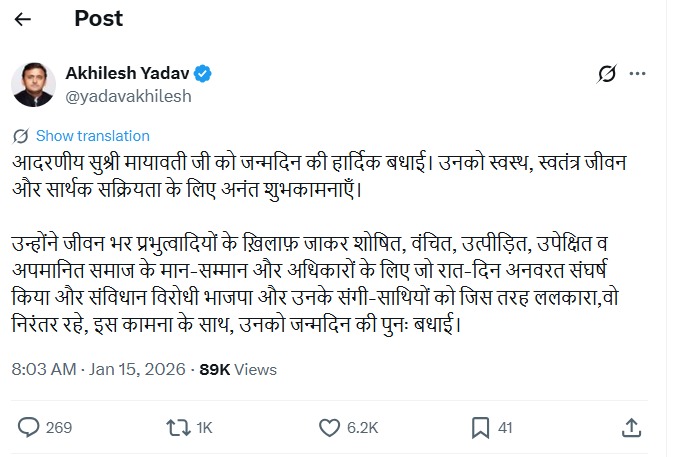Click the translate icon beside Show translation

[x=21, y=136]
